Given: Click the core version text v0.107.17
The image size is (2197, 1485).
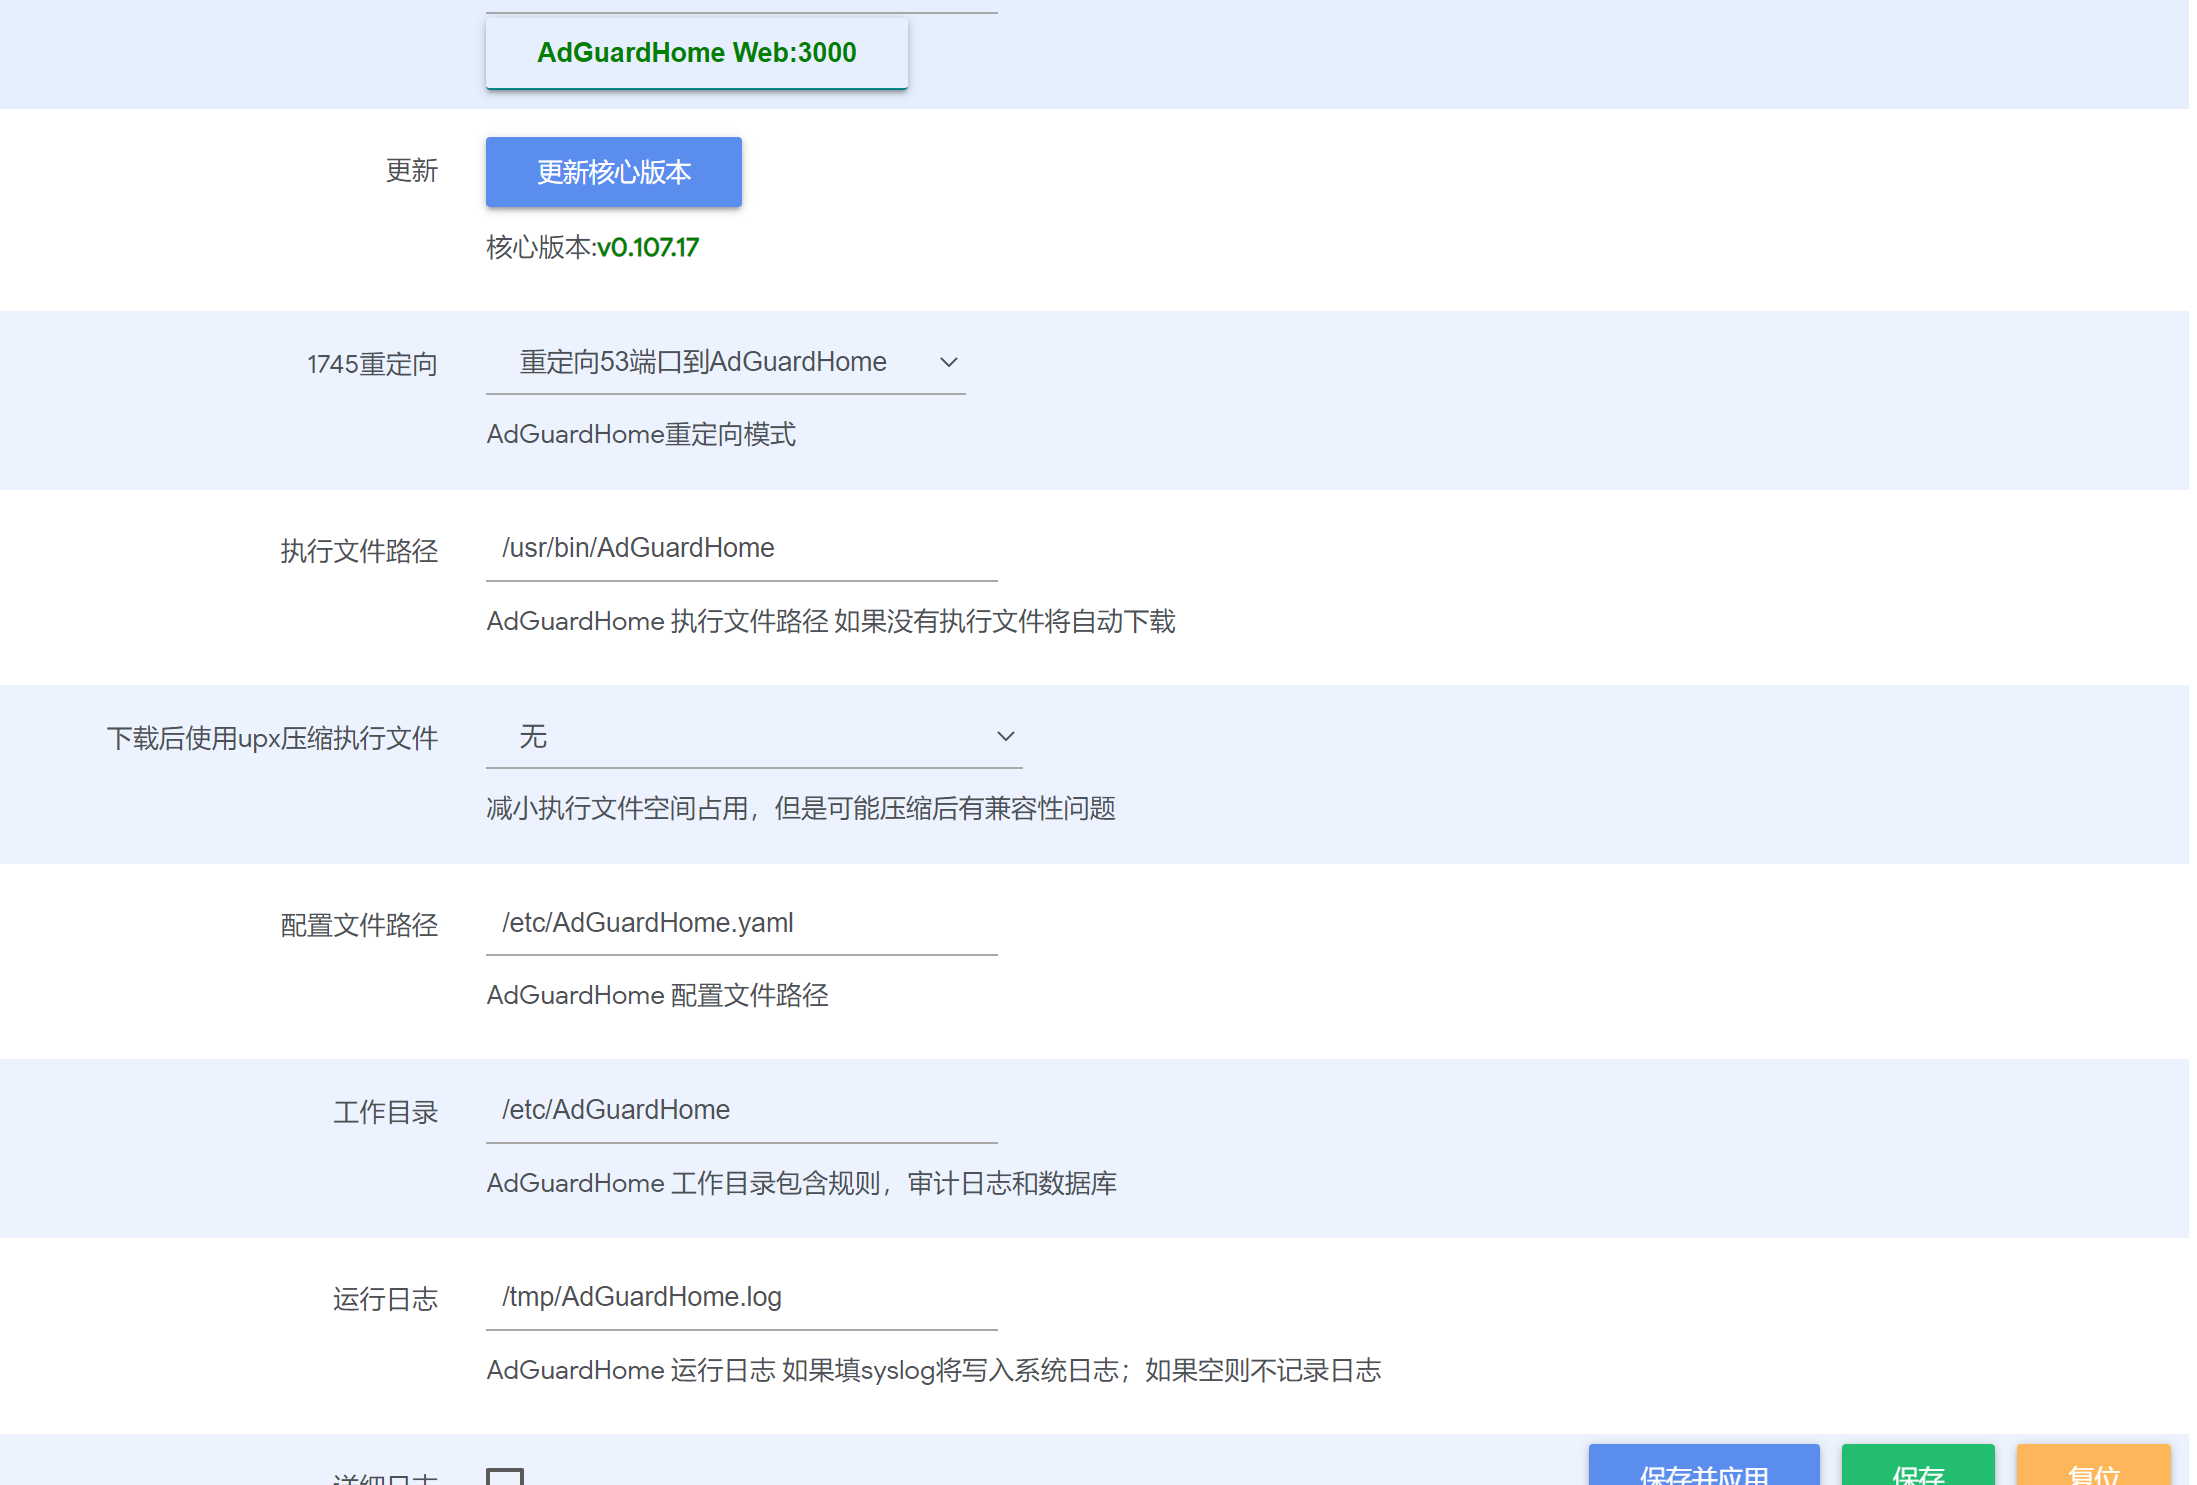Looking at the screenshot, I should coord(647,247).
